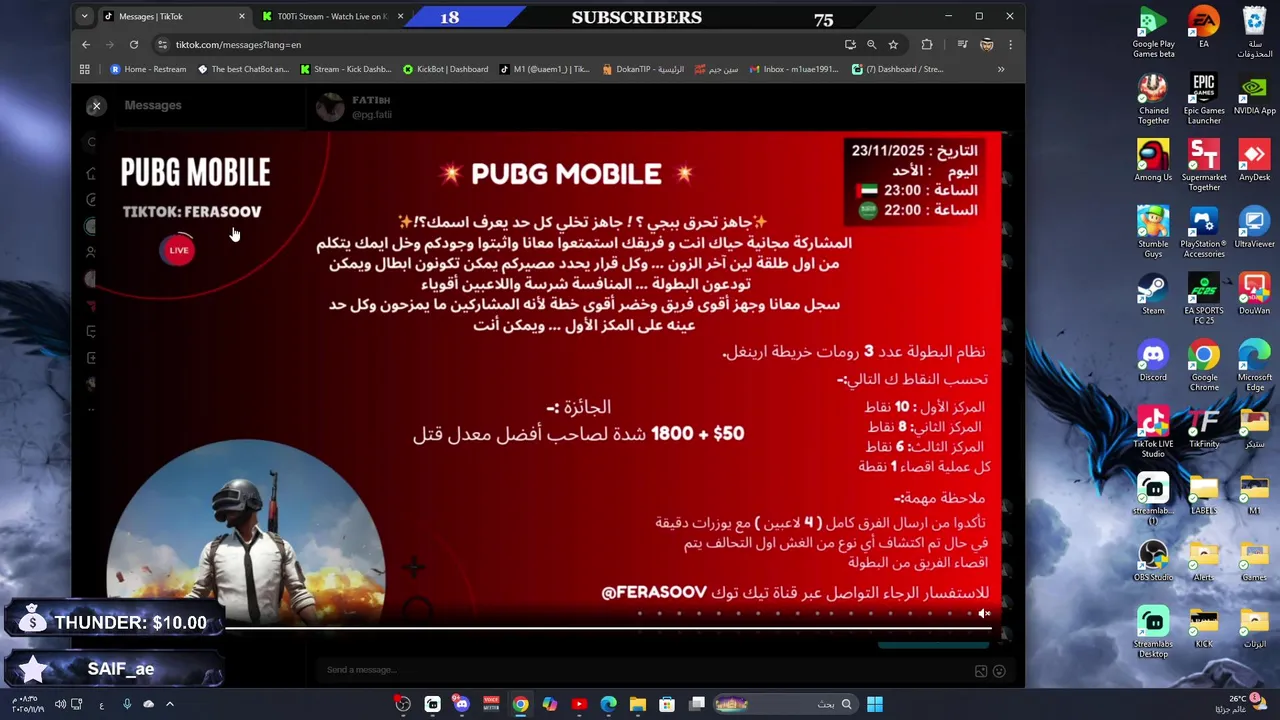Go forward in Chrome

point(109,44)
